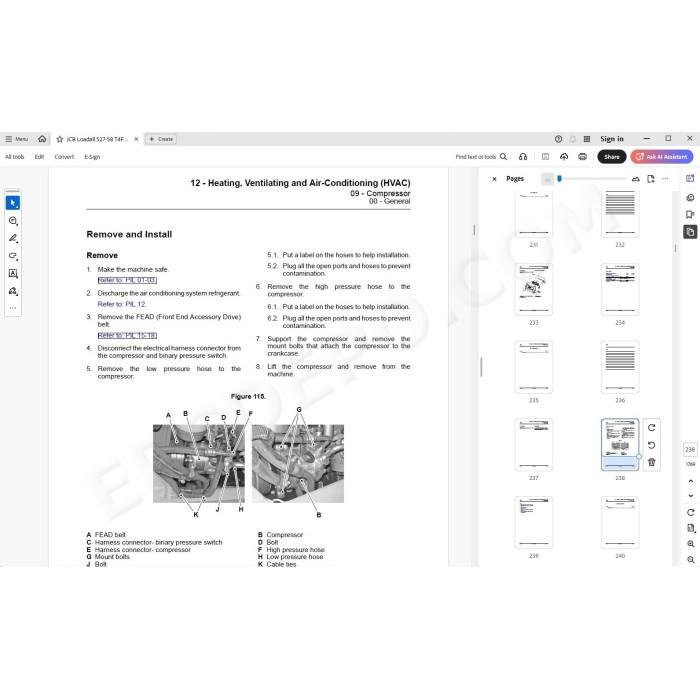This screenshot has height=700, width=700.
Task: Click the search magnifier icon
Action: pos(504,157)
